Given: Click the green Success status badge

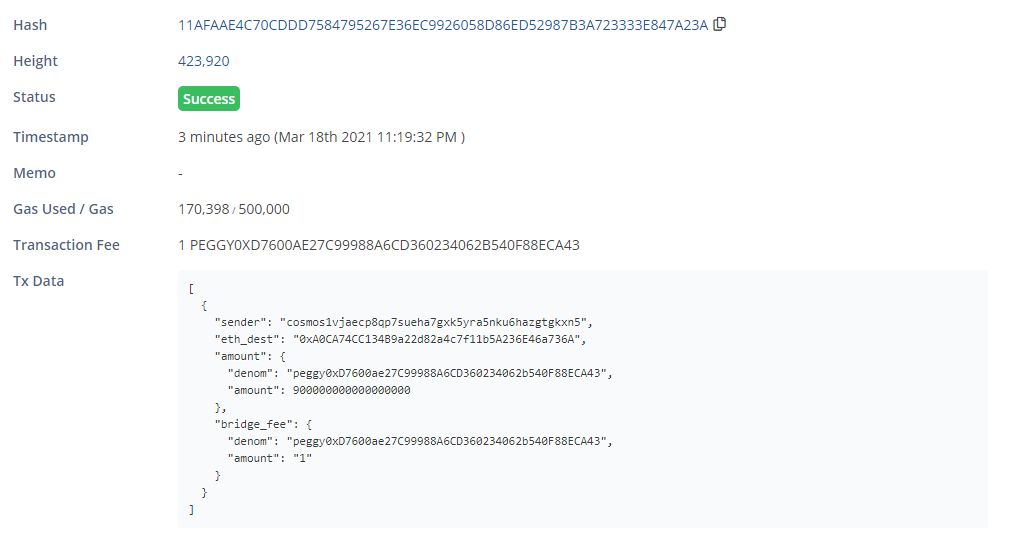Looking at the screenshot, I should click(209, 99).
